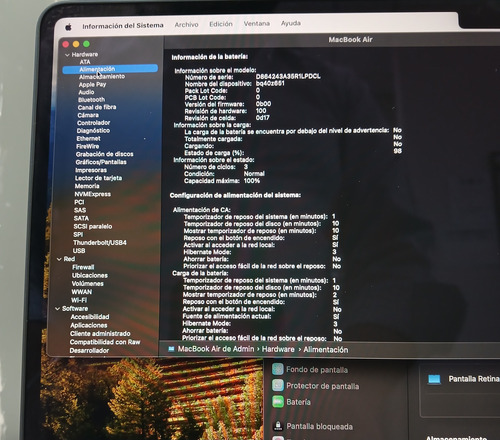This screenshot has height=440, width=500.
Task: Select Volúmenes under Red
Action: pyautogui.click(x=88, y=284)
